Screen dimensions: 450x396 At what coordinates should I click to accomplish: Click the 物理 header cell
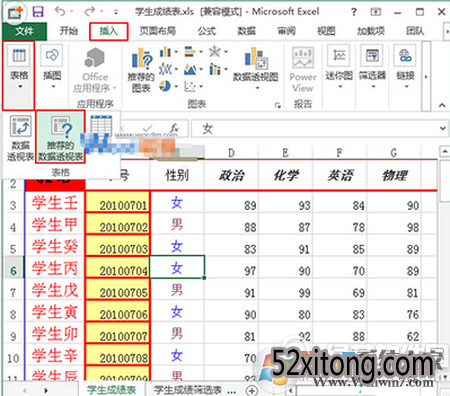click(394, 175)
